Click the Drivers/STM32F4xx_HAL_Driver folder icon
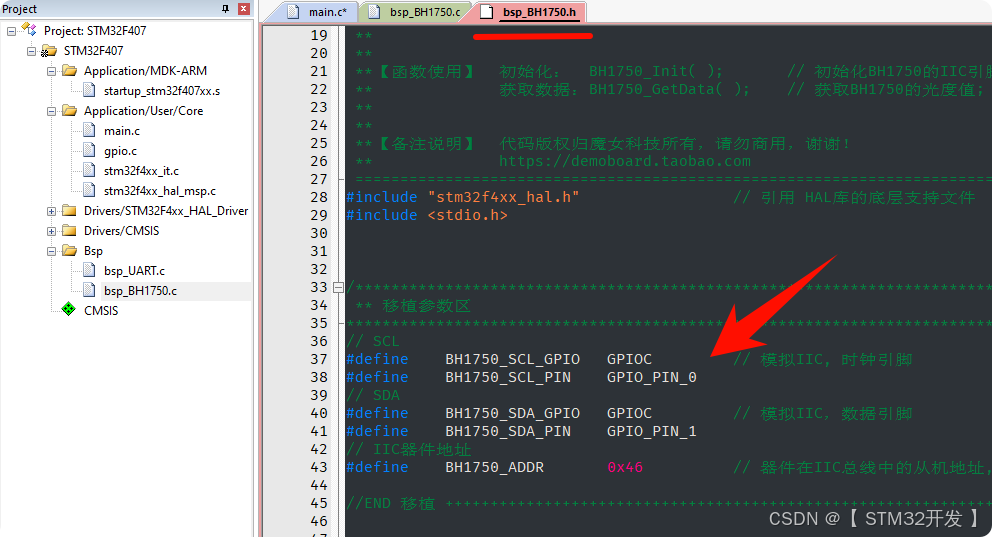The height and width of the screenshot is (537, 992). point(70,211)
